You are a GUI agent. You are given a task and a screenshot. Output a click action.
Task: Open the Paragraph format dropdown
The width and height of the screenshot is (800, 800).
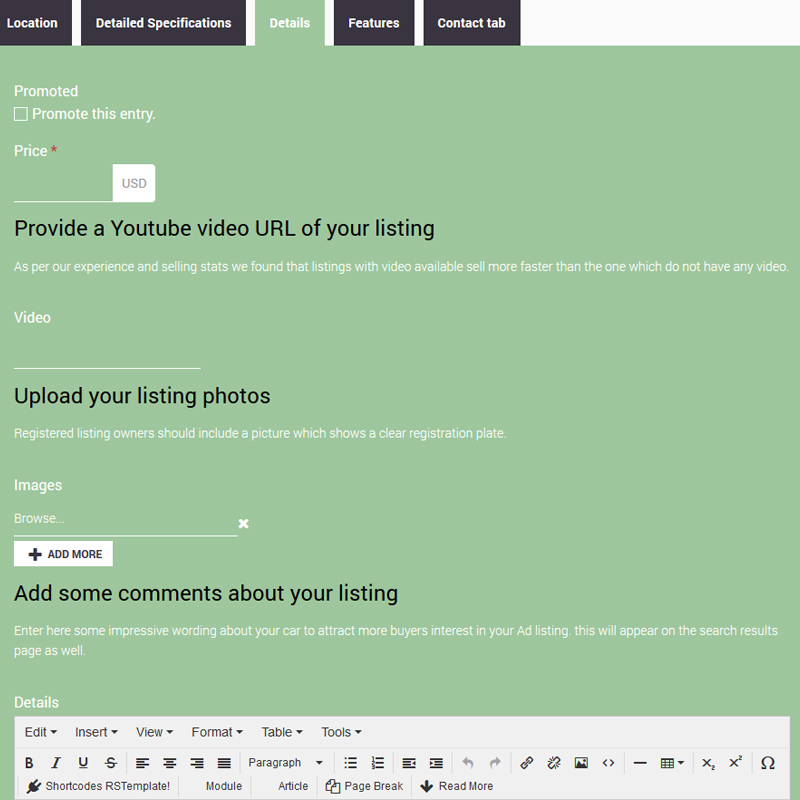(x=285, y=763)
